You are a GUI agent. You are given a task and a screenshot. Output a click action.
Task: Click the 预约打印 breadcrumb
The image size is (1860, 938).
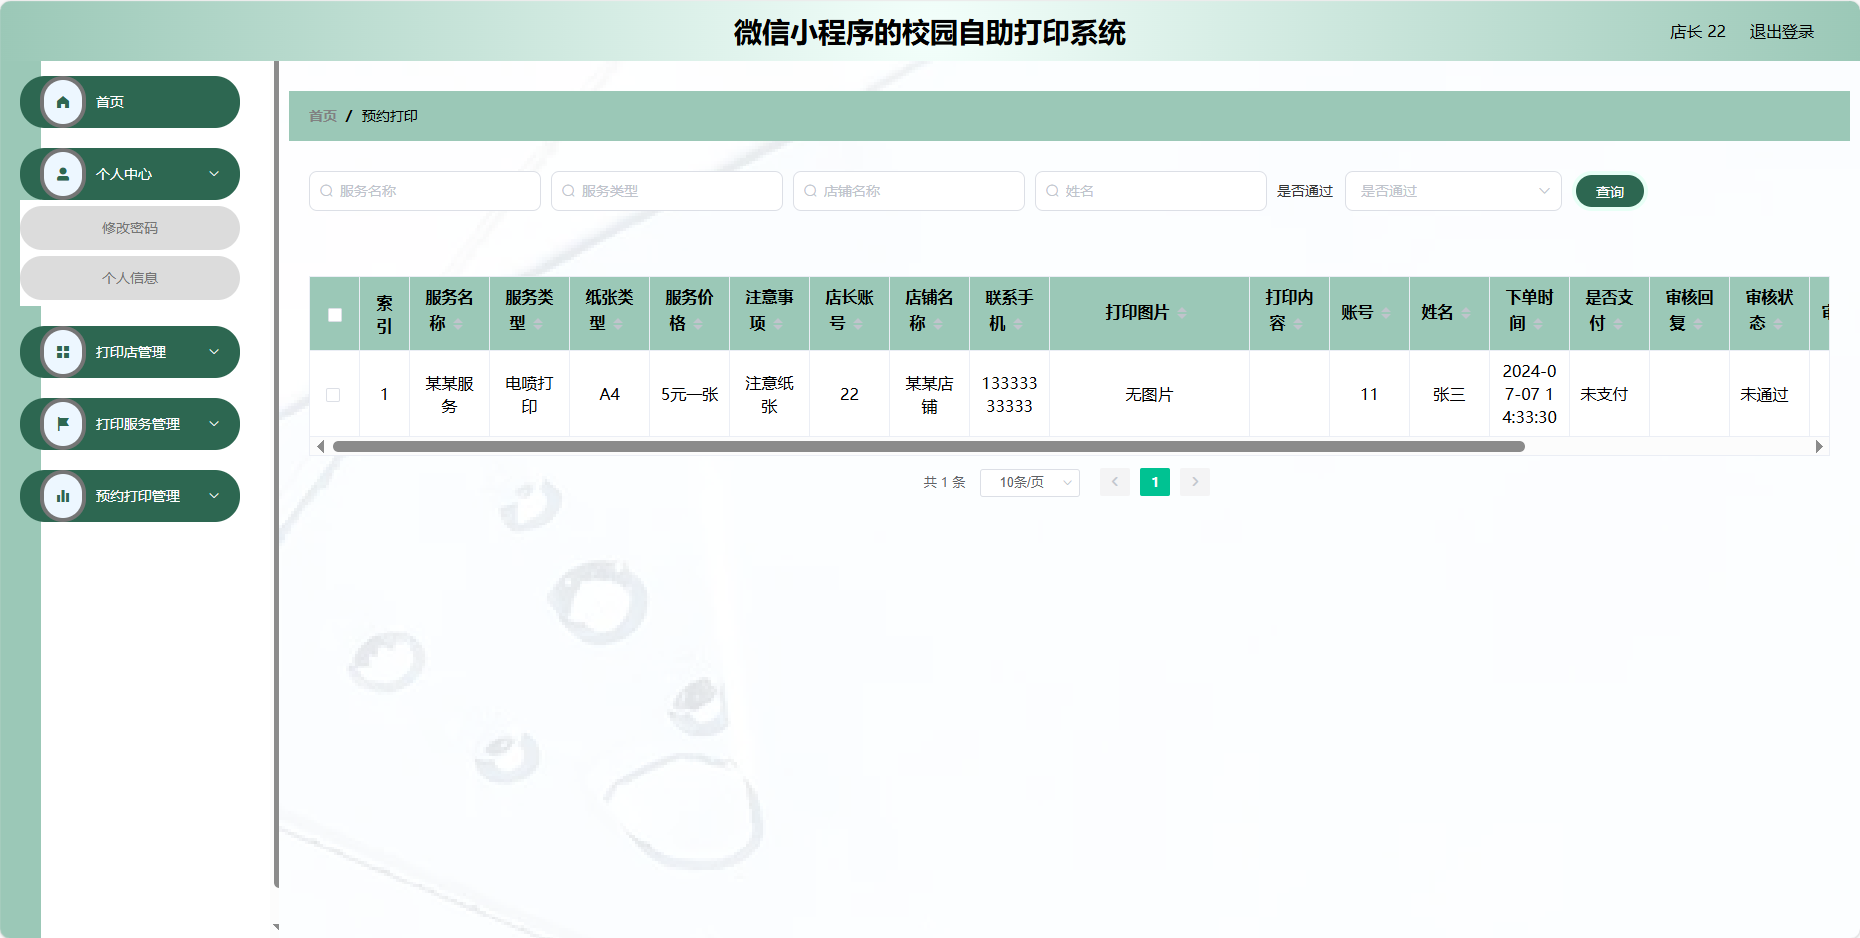(390, 116)
